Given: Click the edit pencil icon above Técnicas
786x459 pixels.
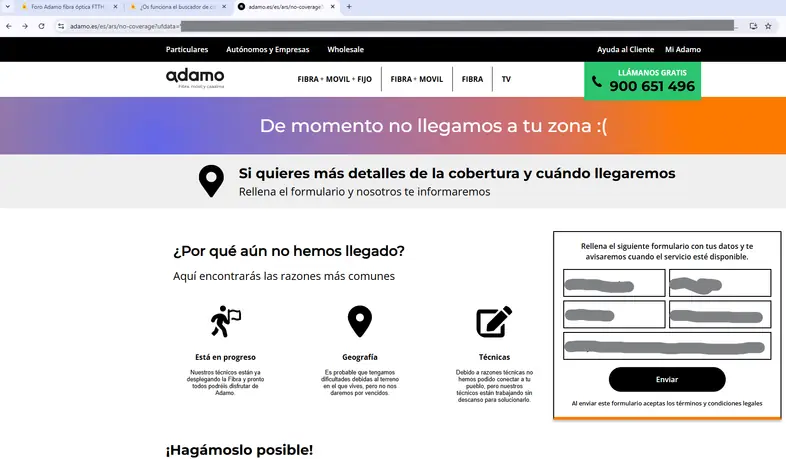Looking at the screenshot, I should (494, 321).
